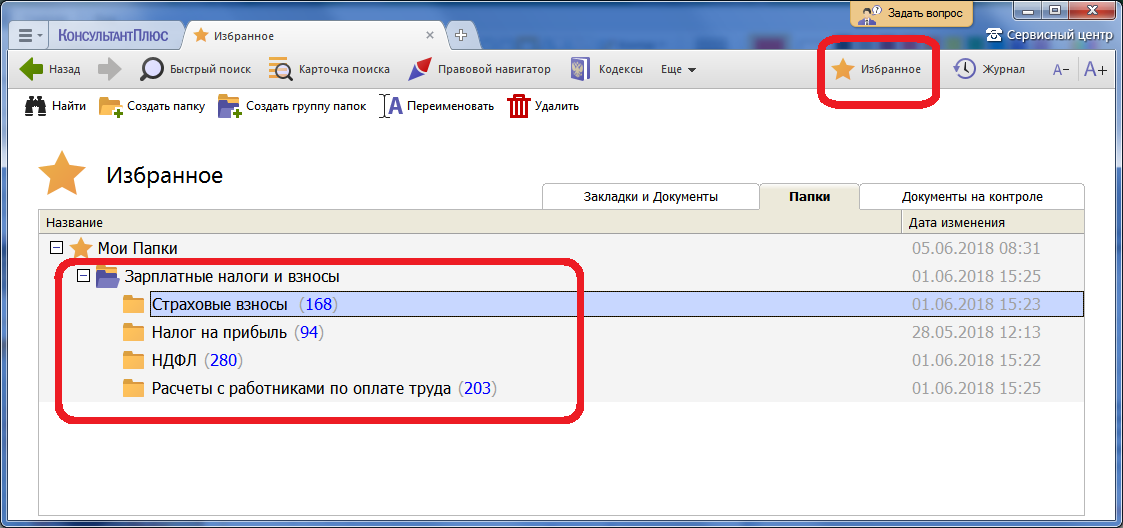Image resolution: width=1123 pixels, height=528 pixels.
Task: Open Быстрый поиск magnifier
Action: click(x=196, y=69)
